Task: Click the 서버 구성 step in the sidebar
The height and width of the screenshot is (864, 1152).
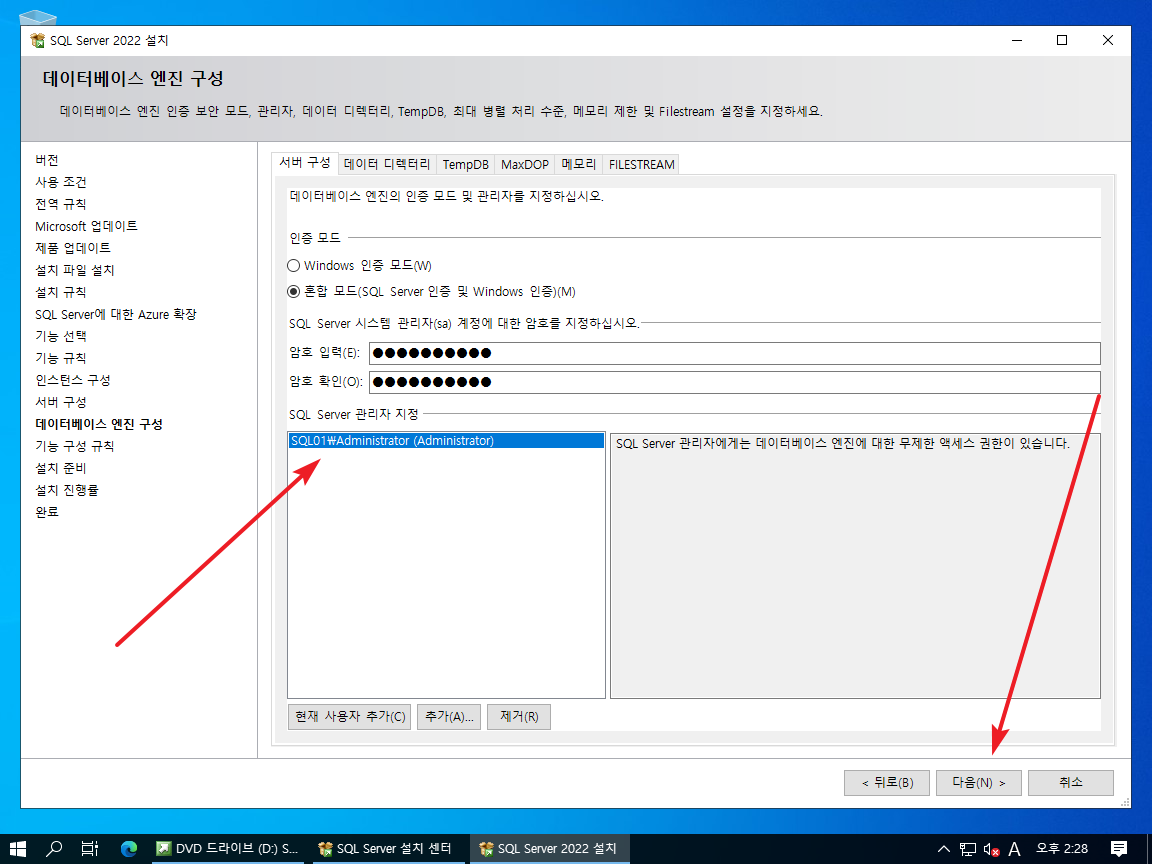Action: (61, 403)
